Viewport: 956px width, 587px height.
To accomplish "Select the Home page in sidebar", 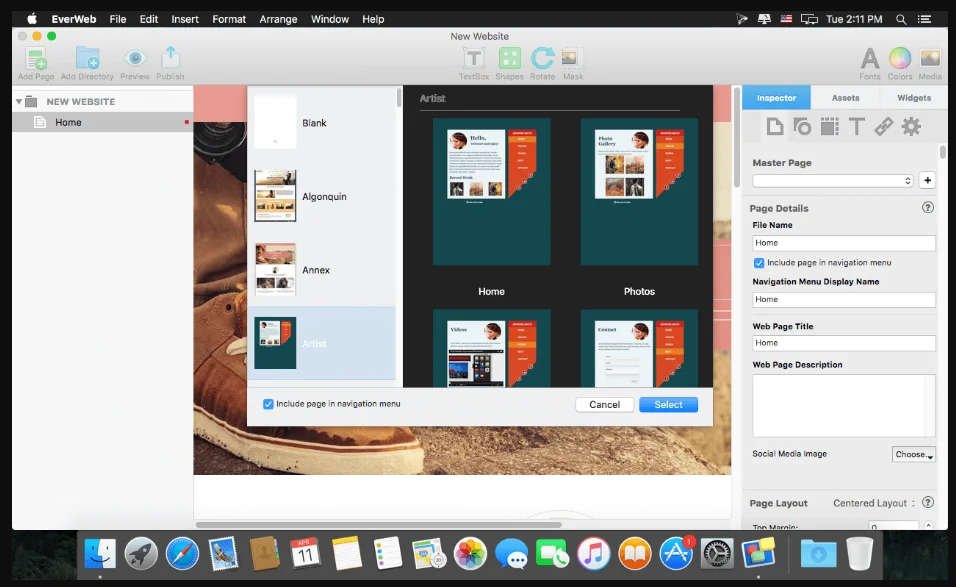I will [x=102, y=123].
